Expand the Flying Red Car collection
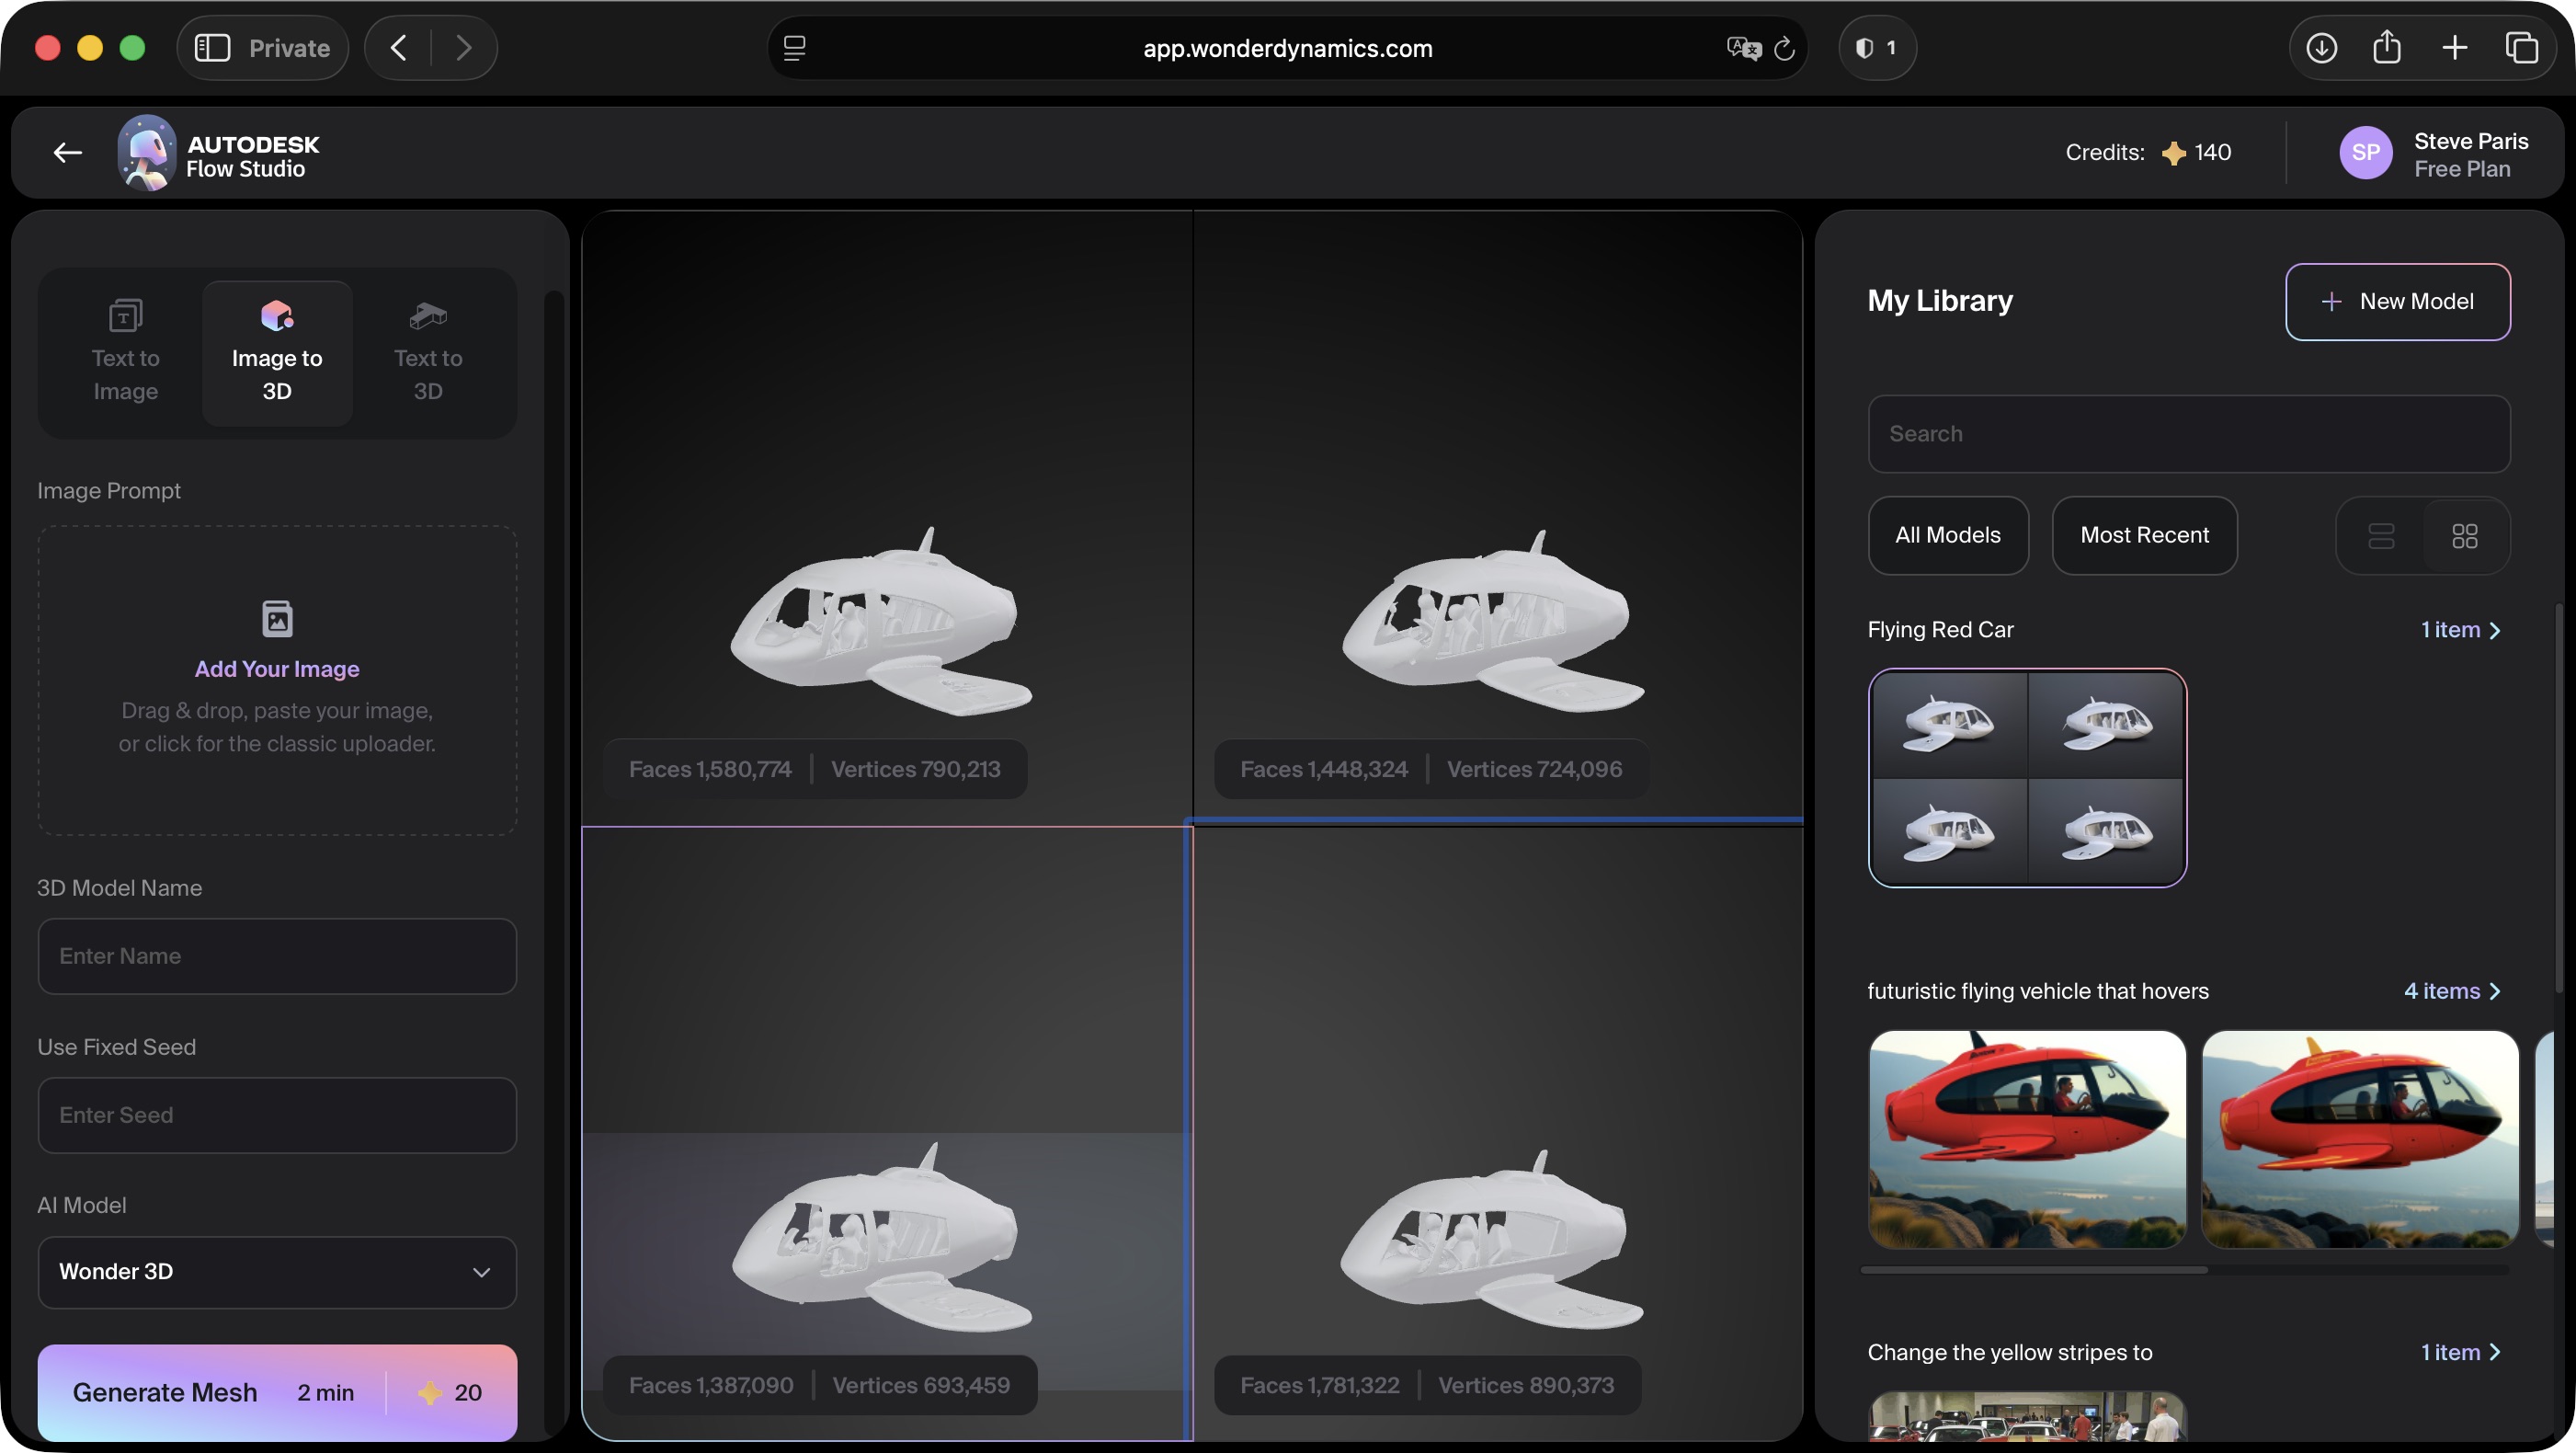 [2461, 630]
